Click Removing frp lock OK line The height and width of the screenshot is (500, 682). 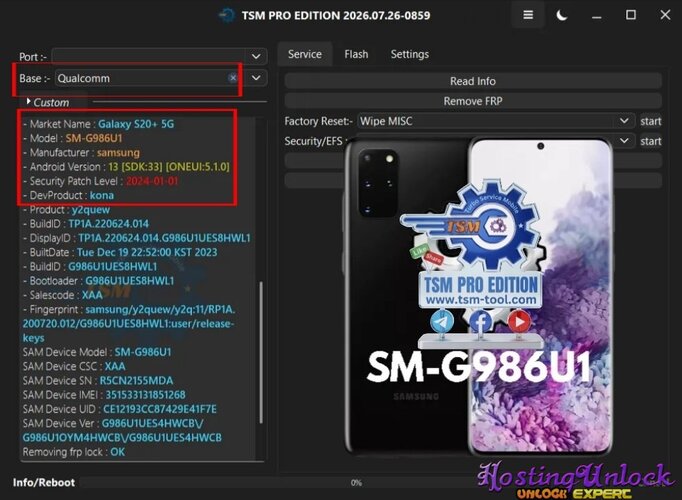point(74,452)
